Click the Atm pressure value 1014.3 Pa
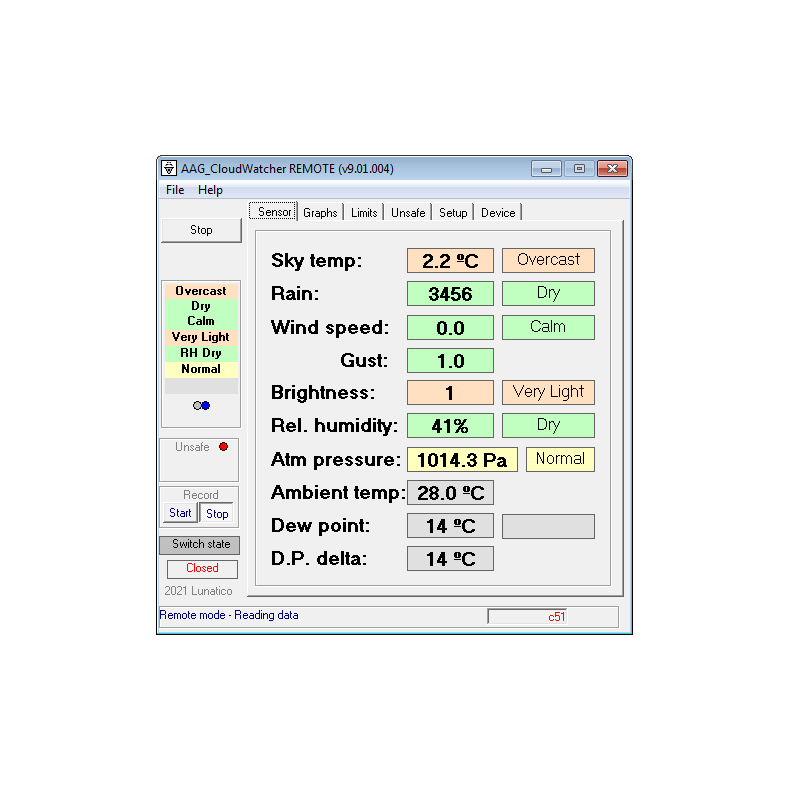 point(462,460)
